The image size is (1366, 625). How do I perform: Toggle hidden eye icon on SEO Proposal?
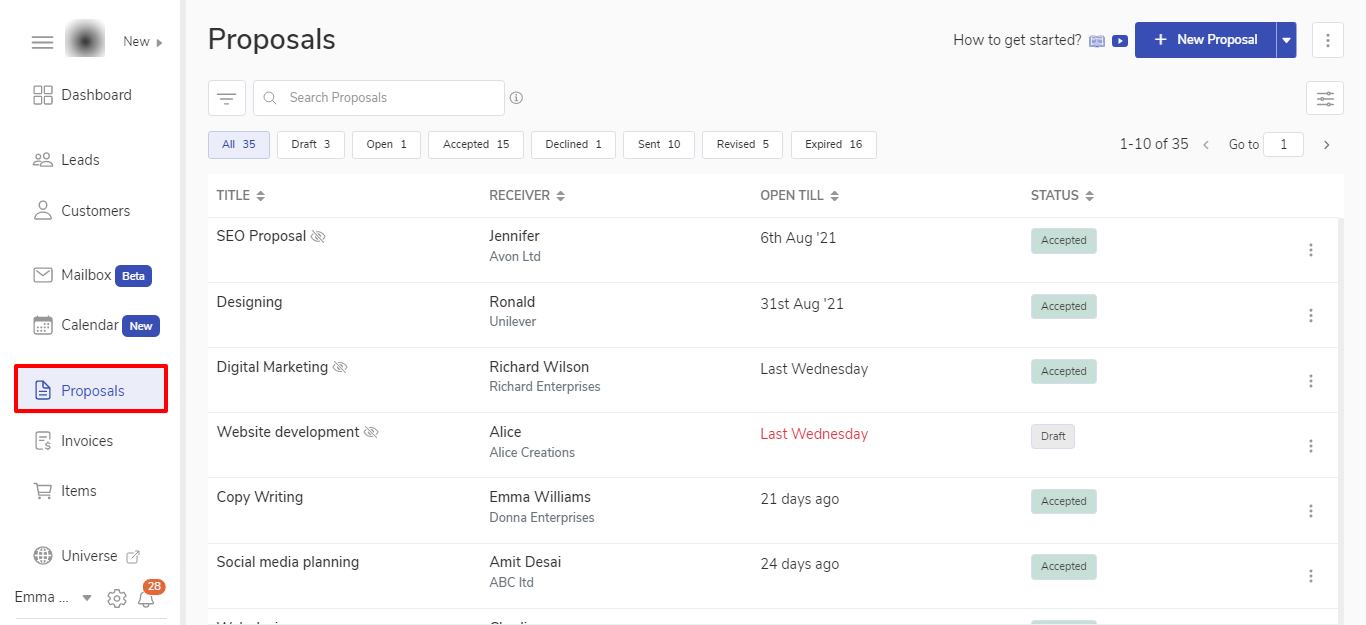pyautogui.click(x=318, y=237)
